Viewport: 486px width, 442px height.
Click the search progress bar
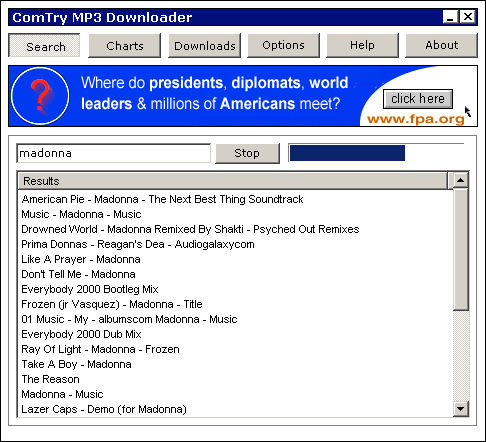(377, 153)
